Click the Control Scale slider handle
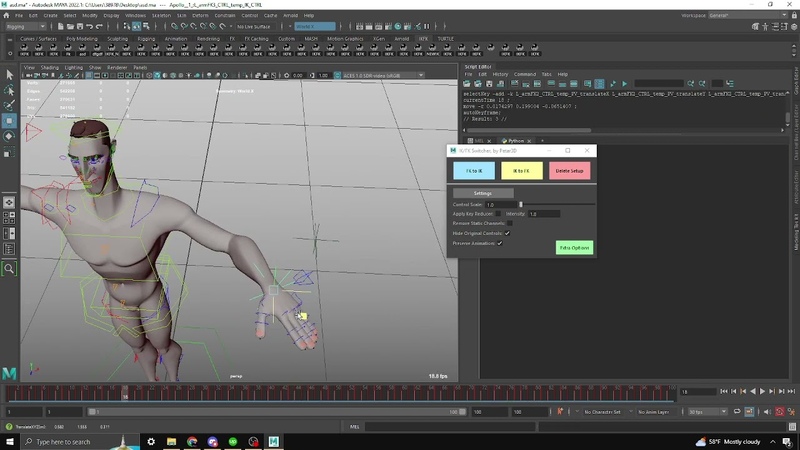The image size is (800, 450). point(520,205)
